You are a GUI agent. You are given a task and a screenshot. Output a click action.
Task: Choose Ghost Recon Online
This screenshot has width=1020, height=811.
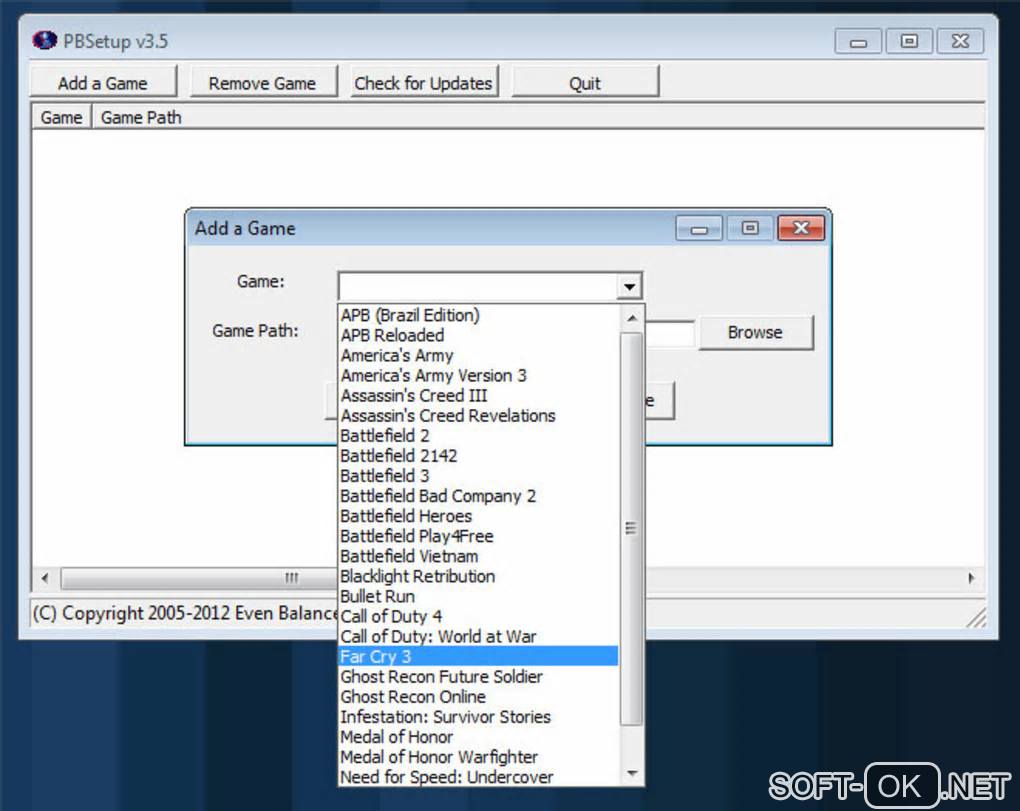[x=478, y=697]
